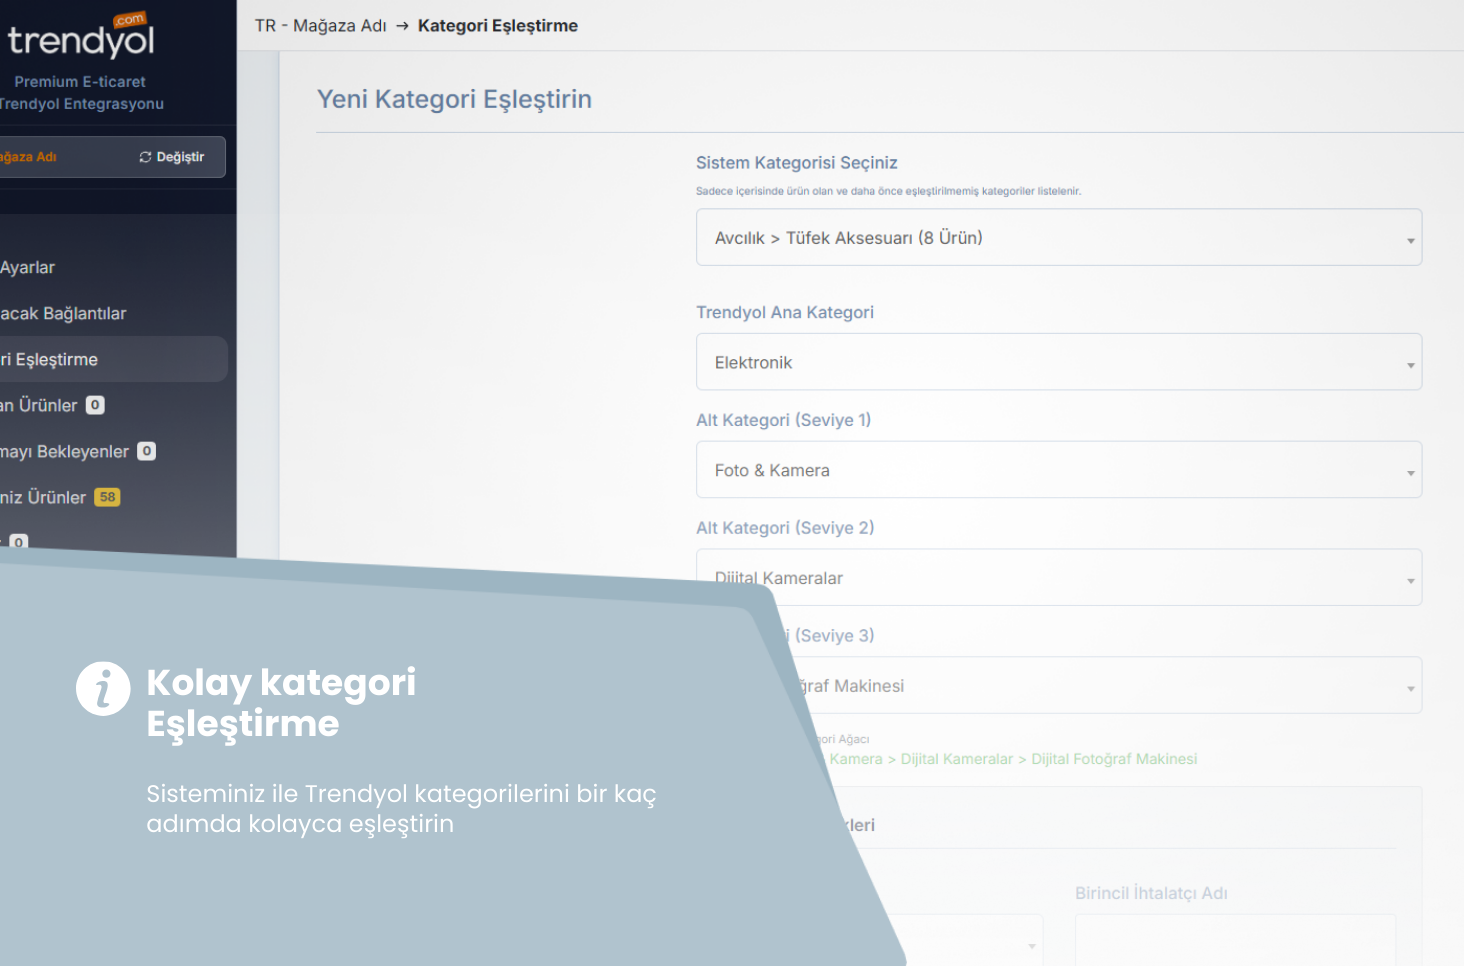Click the 0 badge beside Bekleyenler
1464x966 pixels.
click(146, 451)
